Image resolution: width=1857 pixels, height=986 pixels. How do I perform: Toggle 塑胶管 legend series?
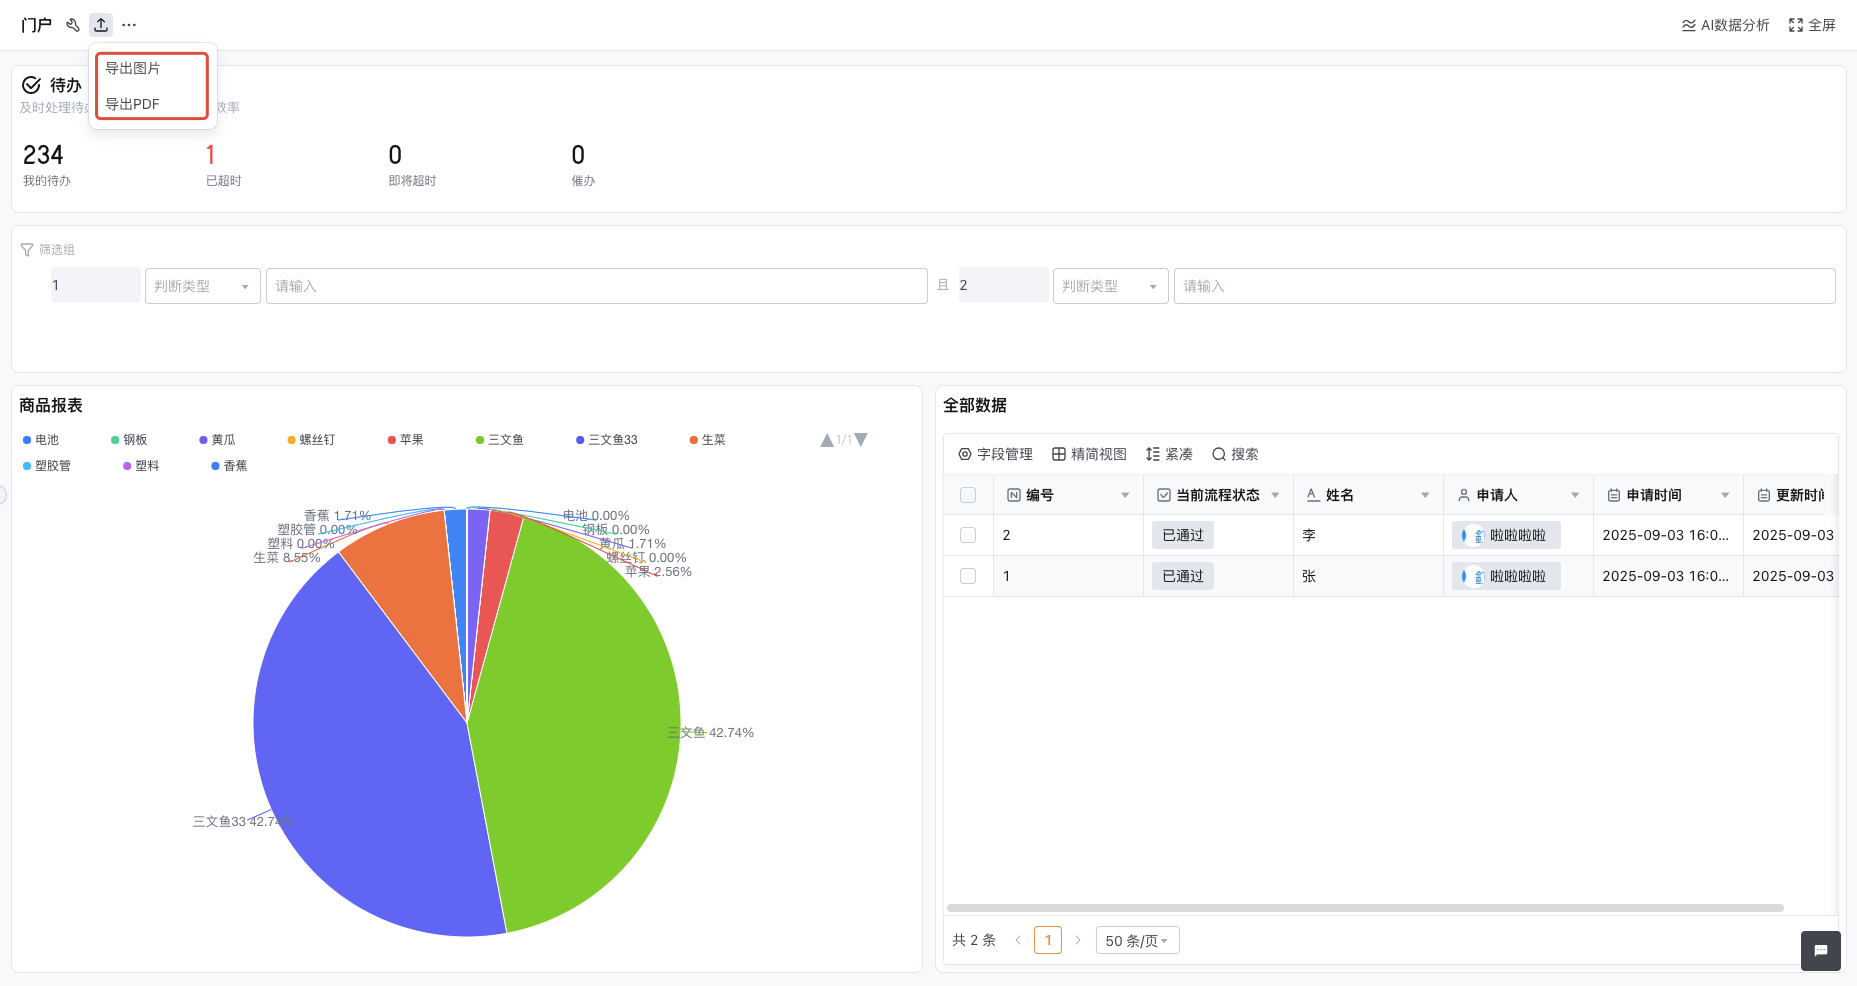[47, 466]
